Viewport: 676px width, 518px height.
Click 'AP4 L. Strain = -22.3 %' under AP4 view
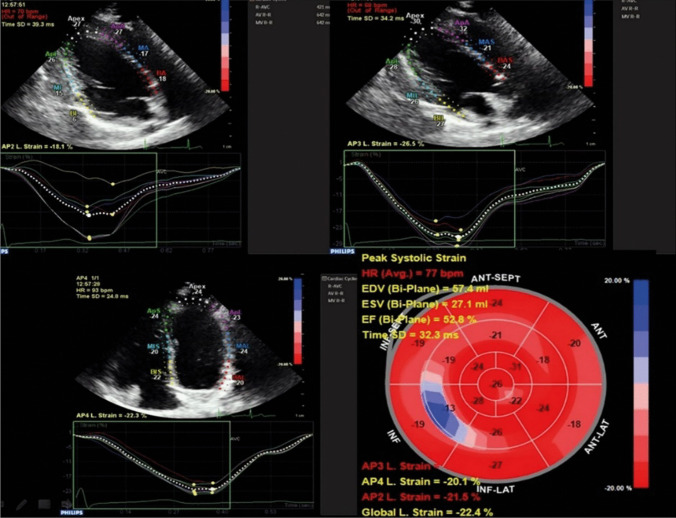[x=111, y=415]
